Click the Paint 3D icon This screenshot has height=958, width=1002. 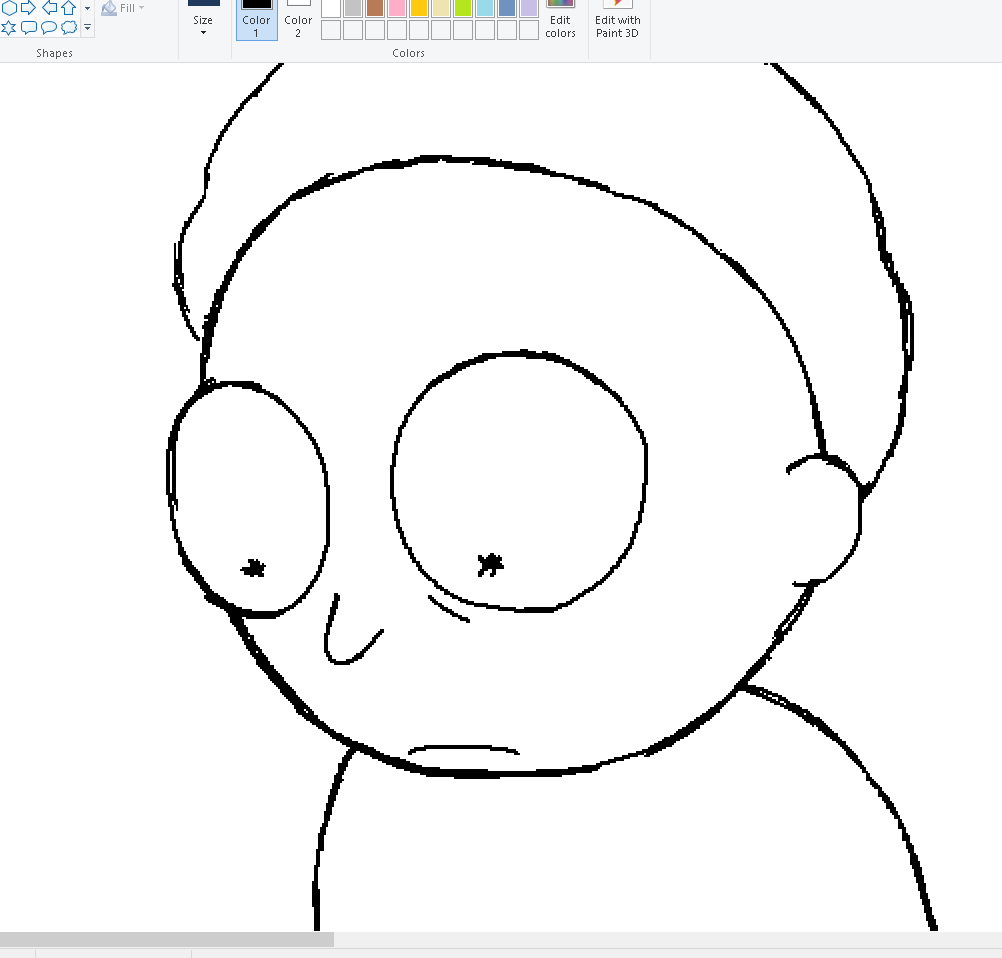click(617, 4)
